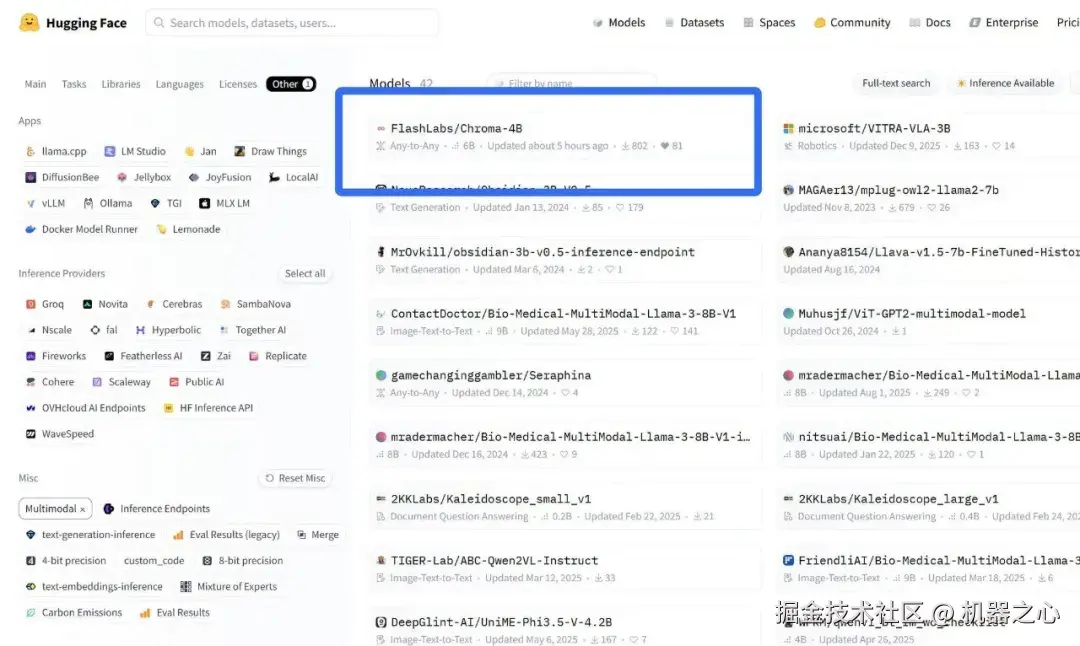Screen dimensions: 1080x646
Task: Switch to the Main filter tab
Action: pyautogui.click(x=35, y=84)
